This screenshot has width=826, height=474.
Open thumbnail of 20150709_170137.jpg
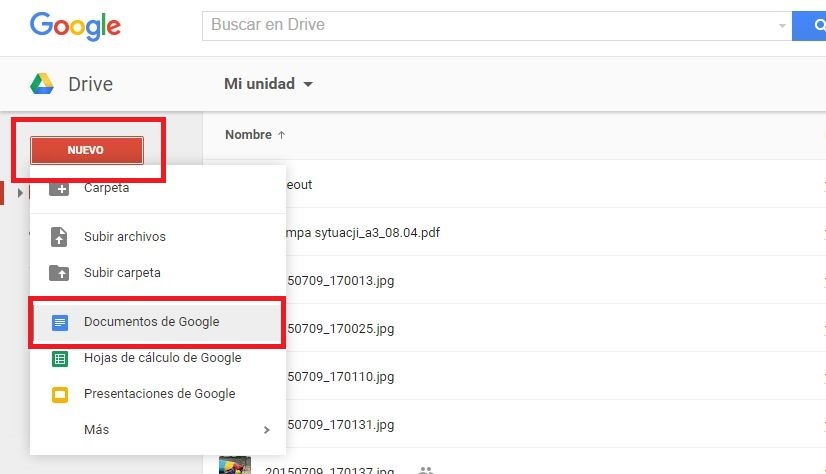click(235, 466)
